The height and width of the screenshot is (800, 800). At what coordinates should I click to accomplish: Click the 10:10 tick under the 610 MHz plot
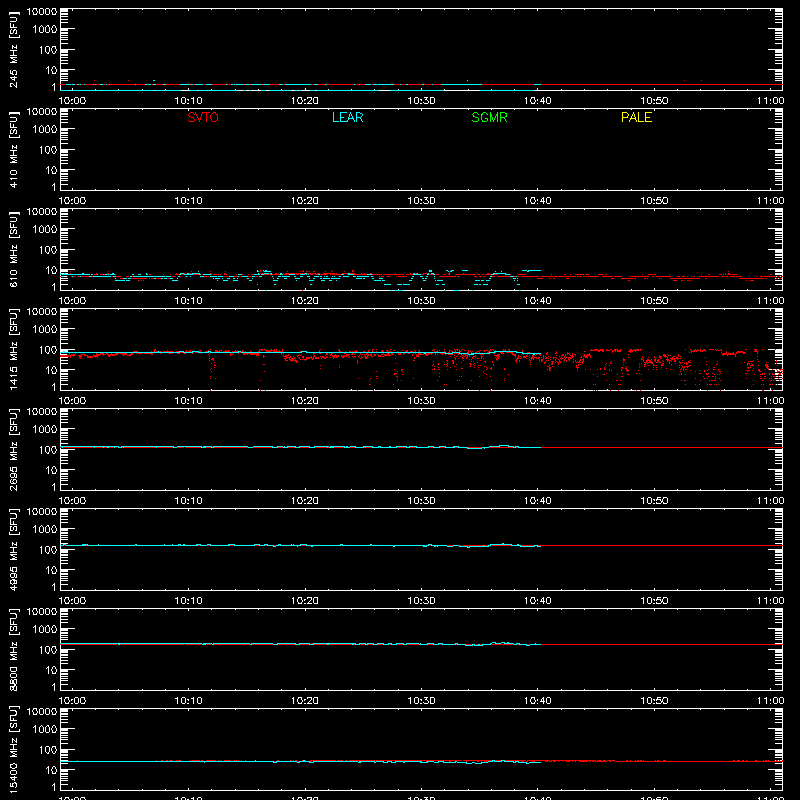pos(189,301)
